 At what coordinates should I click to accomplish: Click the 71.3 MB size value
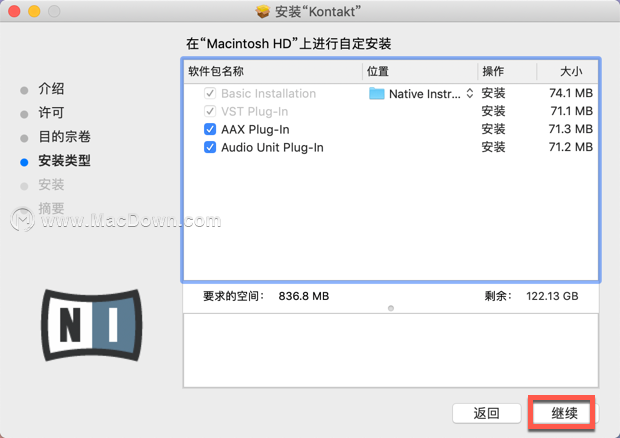coord(571,129)
